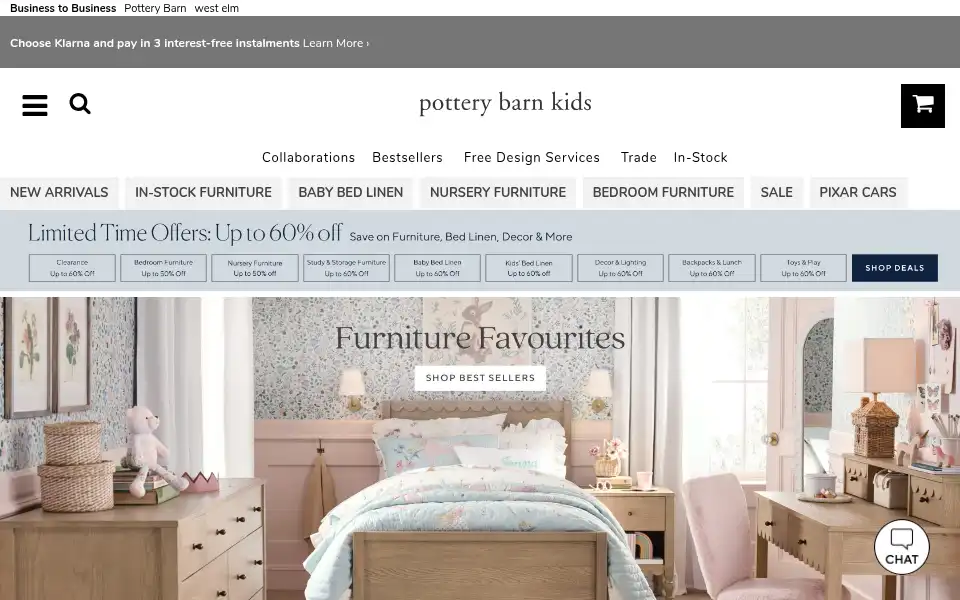Shop Nursery Furniture up to 50% off offer

pyautogui.click(x=255, y=268)
